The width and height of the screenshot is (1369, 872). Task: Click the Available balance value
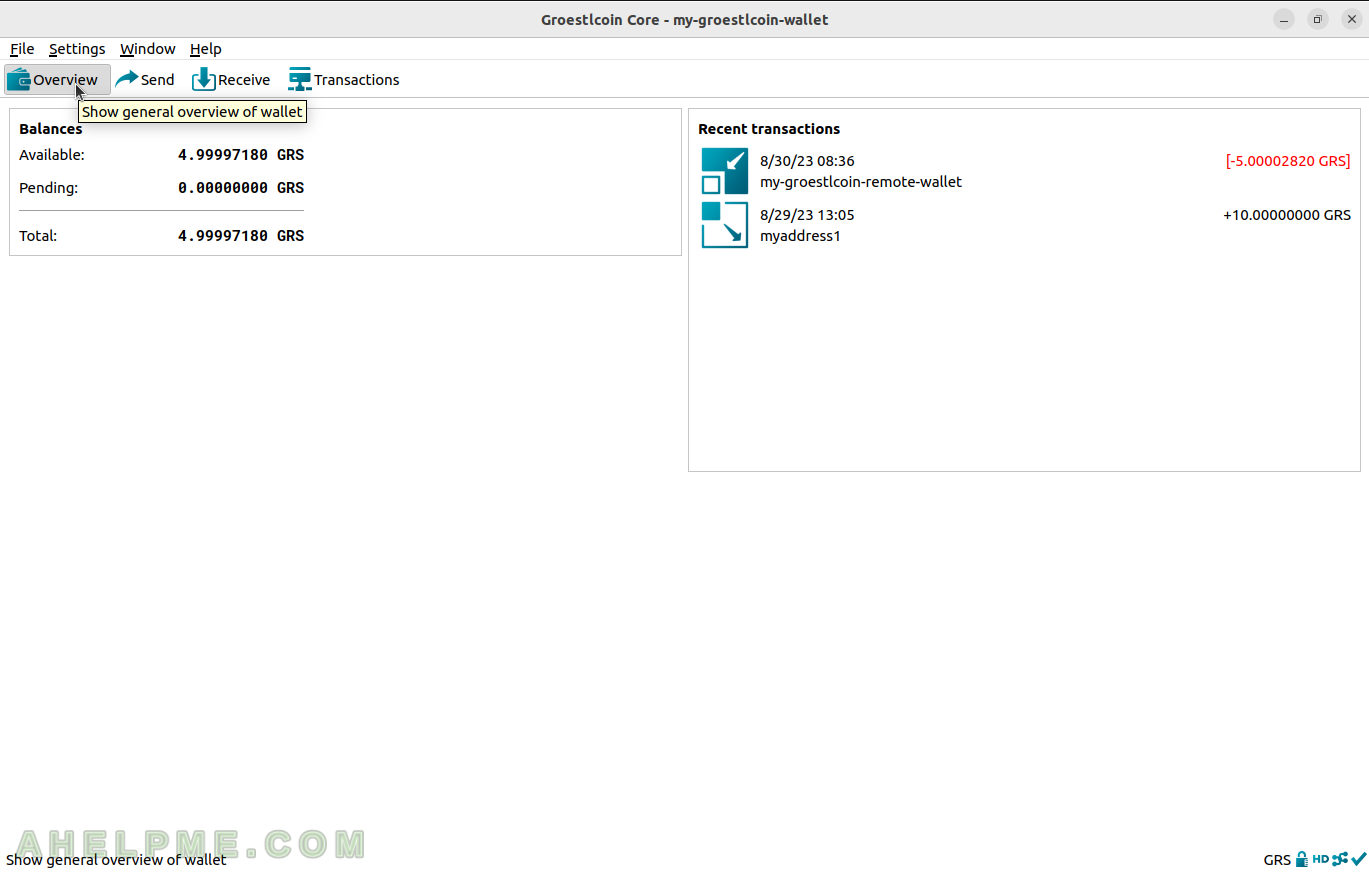[x=241, y=155]
